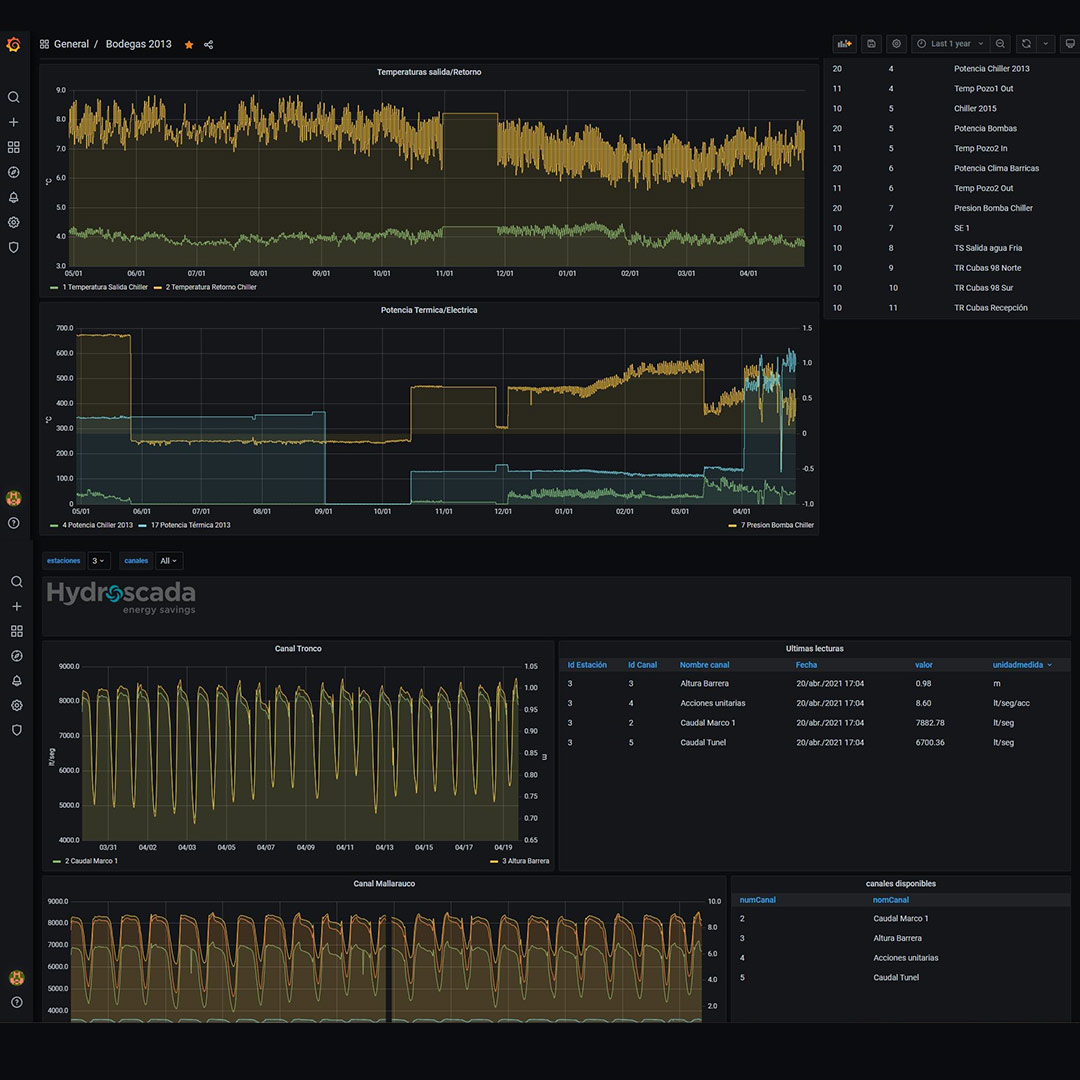Open dashboard settings gear in the top bar
The image size is (1080, 1080).
(x=896, y=44)
